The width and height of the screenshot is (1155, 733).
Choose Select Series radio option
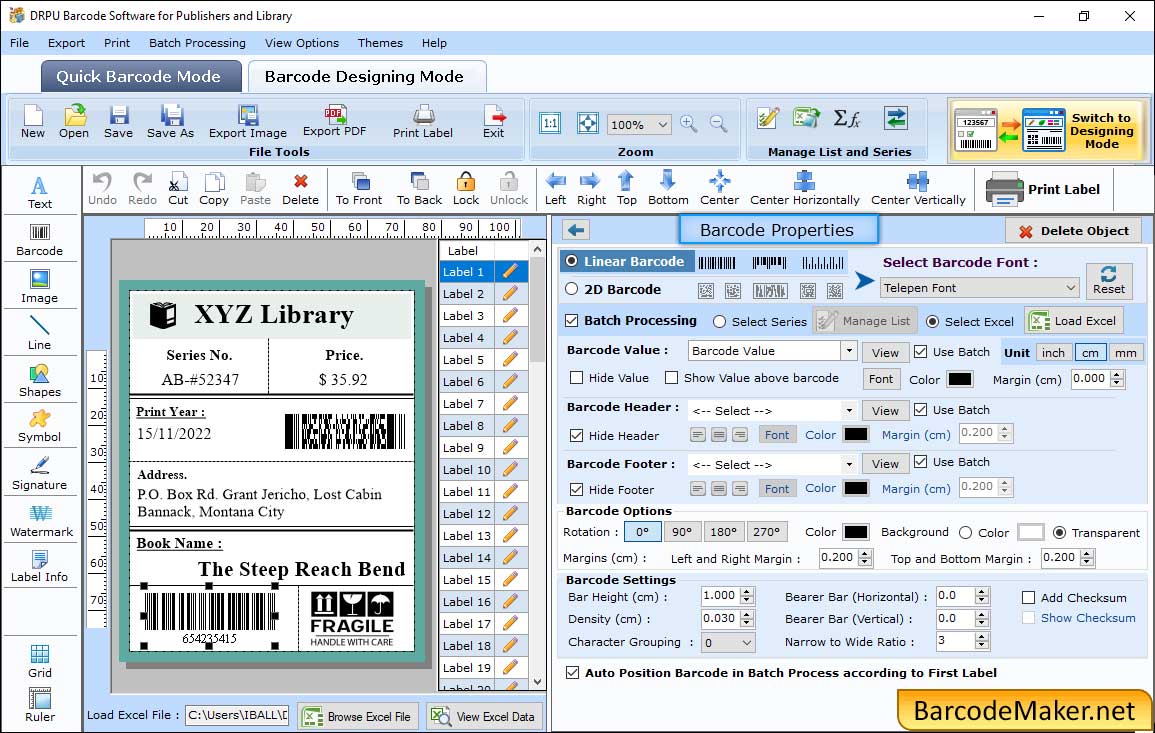[x=720, y=322]
